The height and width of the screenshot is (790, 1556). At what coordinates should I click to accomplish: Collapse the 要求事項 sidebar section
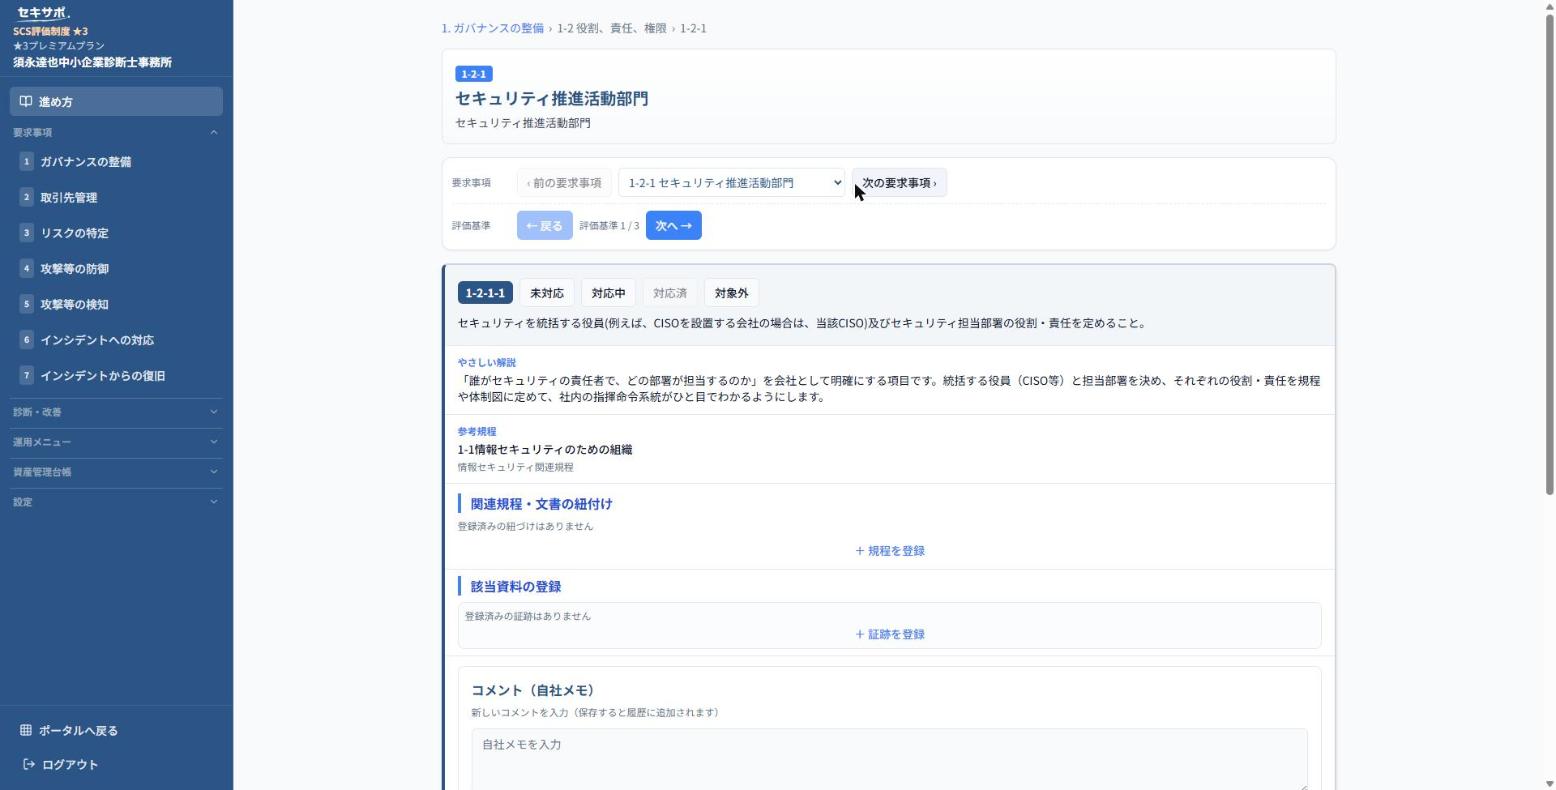point(116,132)
